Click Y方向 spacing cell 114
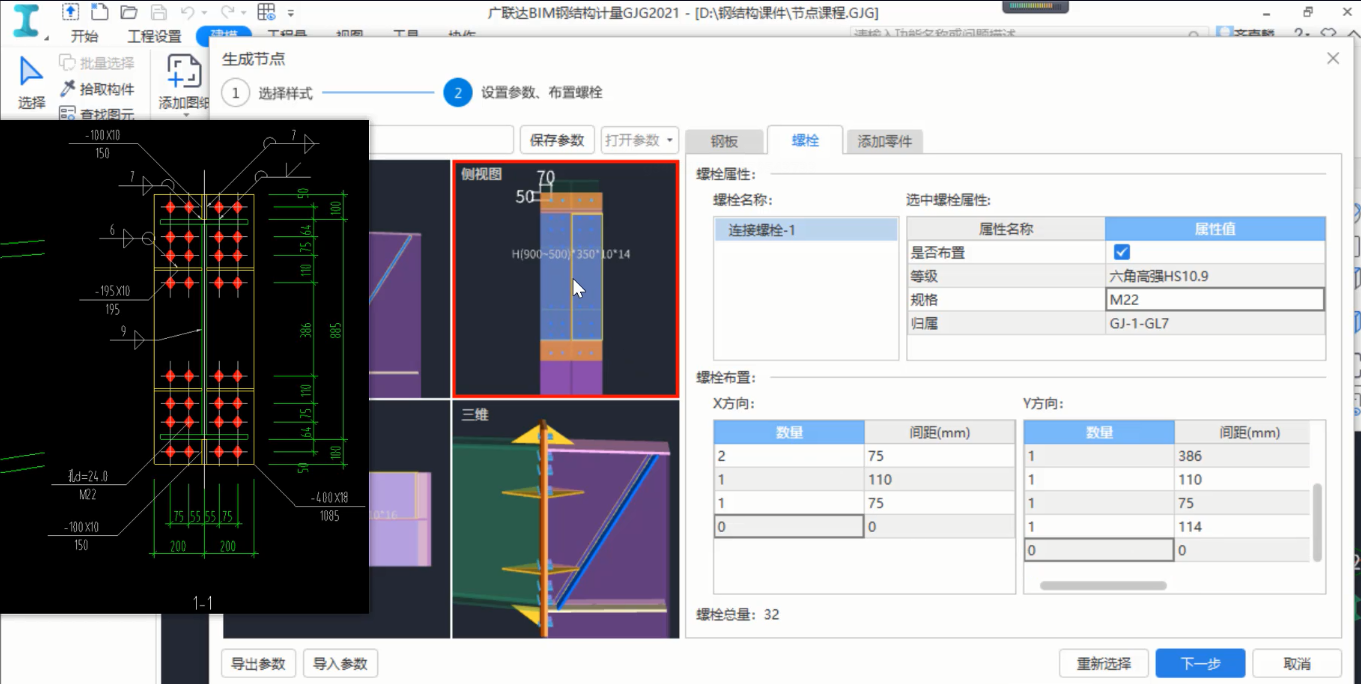This screenshot has height=684, width=1361. tap(1241, 527)
